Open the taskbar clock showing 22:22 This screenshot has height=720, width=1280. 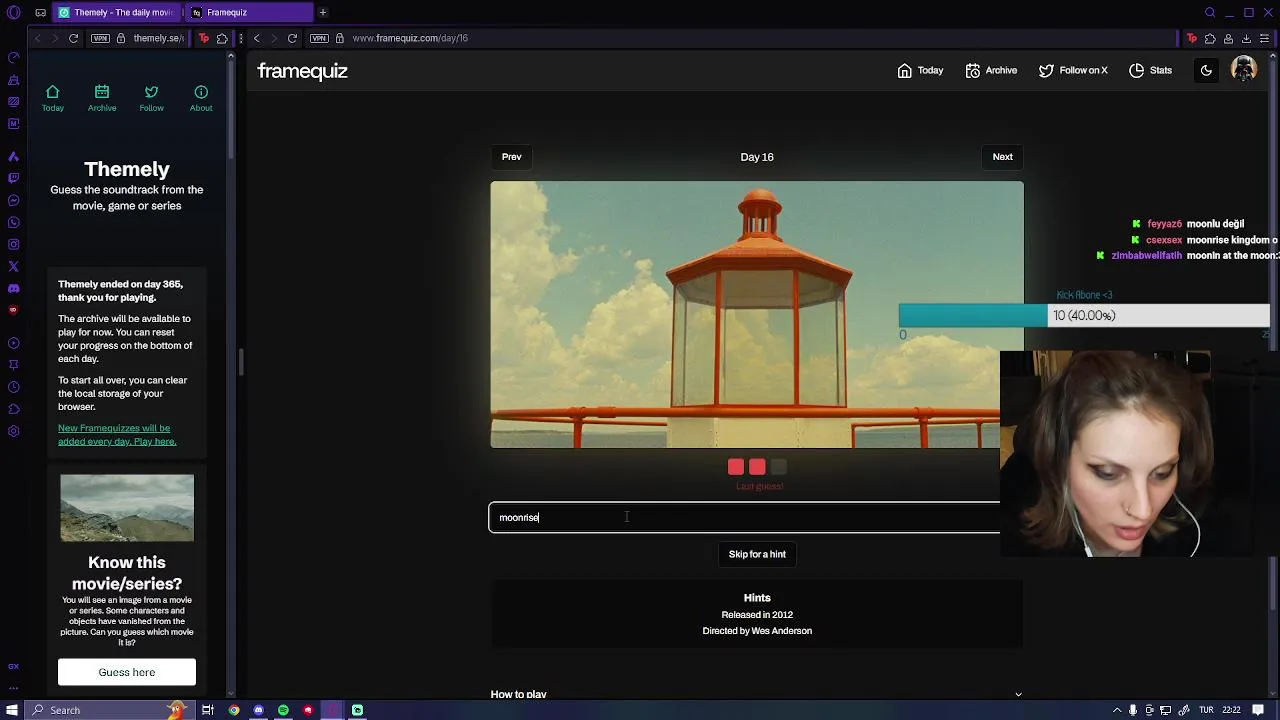1232,710
